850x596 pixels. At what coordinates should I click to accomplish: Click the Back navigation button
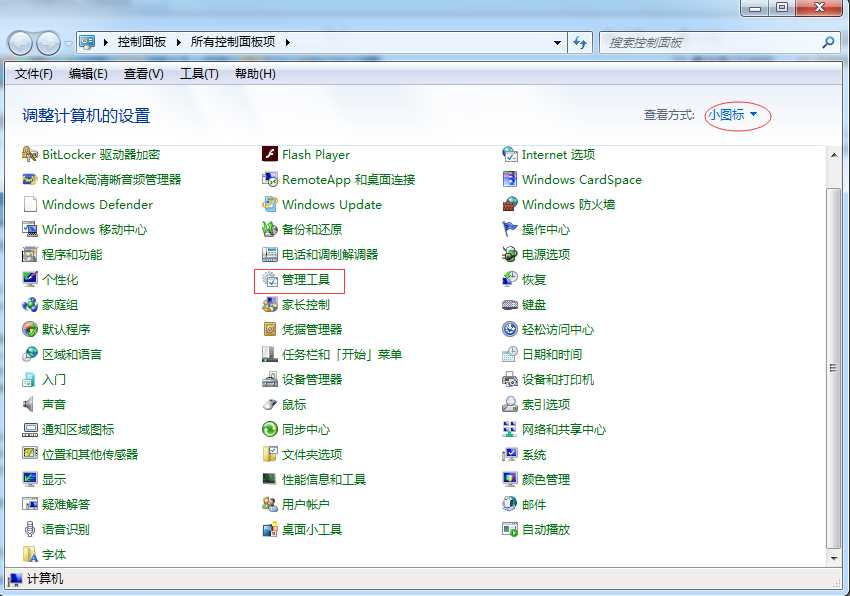21,43
